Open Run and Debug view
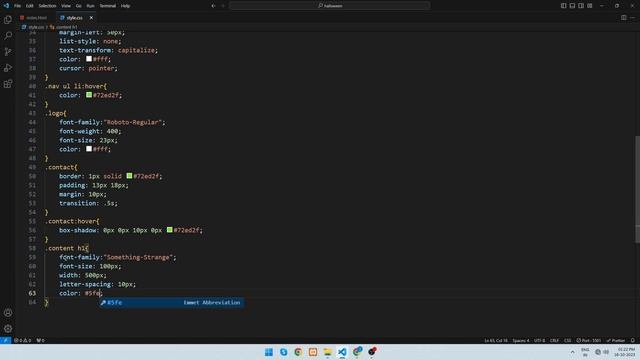The width and height of the screenshot is (640, 360). coord(8,68)
